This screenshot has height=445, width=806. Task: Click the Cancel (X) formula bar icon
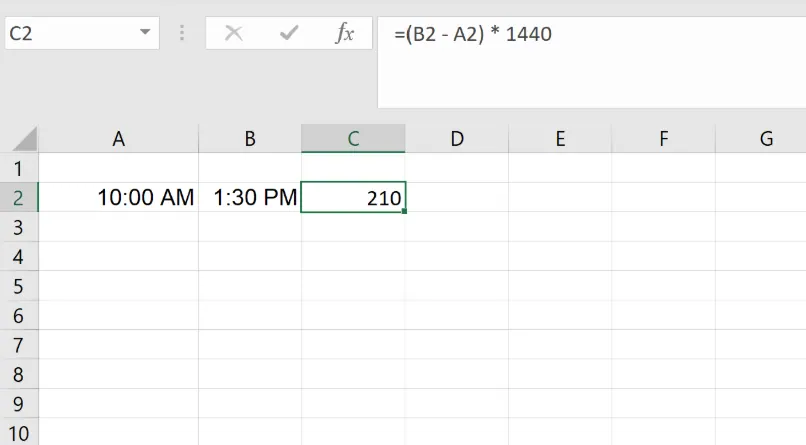coord(234,33)
